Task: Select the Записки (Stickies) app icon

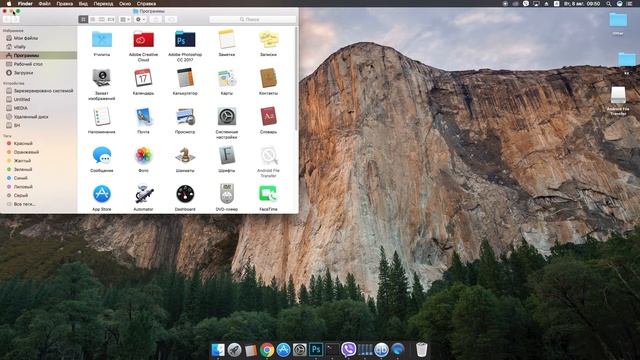Action: 268,39
